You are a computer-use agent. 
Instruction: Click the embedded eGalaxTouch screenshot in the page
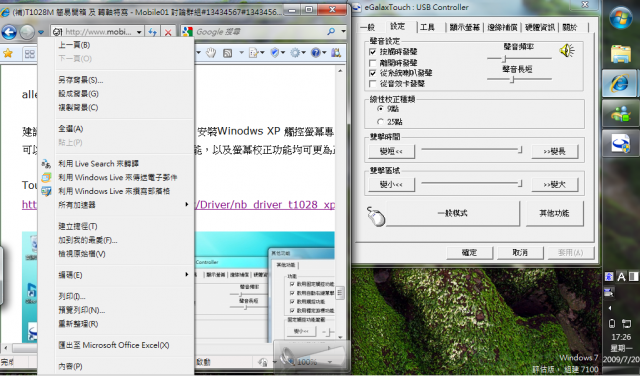264,287
